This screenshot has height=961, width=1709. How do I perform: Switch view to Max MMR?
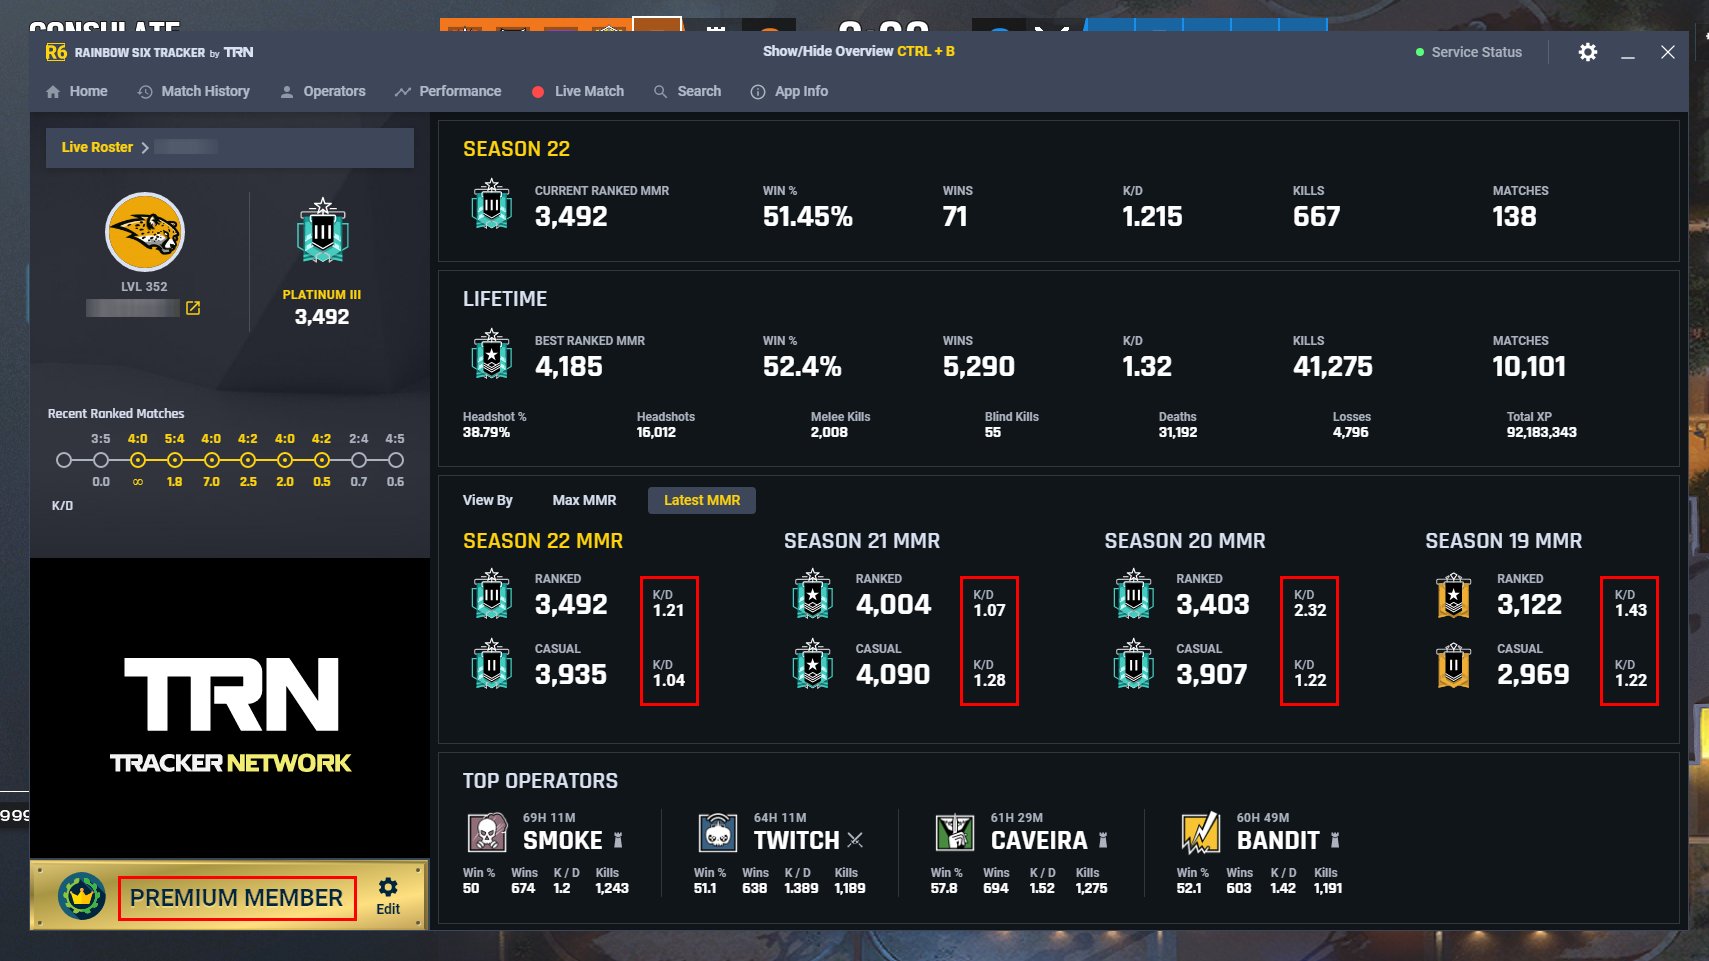click(584, 500)
